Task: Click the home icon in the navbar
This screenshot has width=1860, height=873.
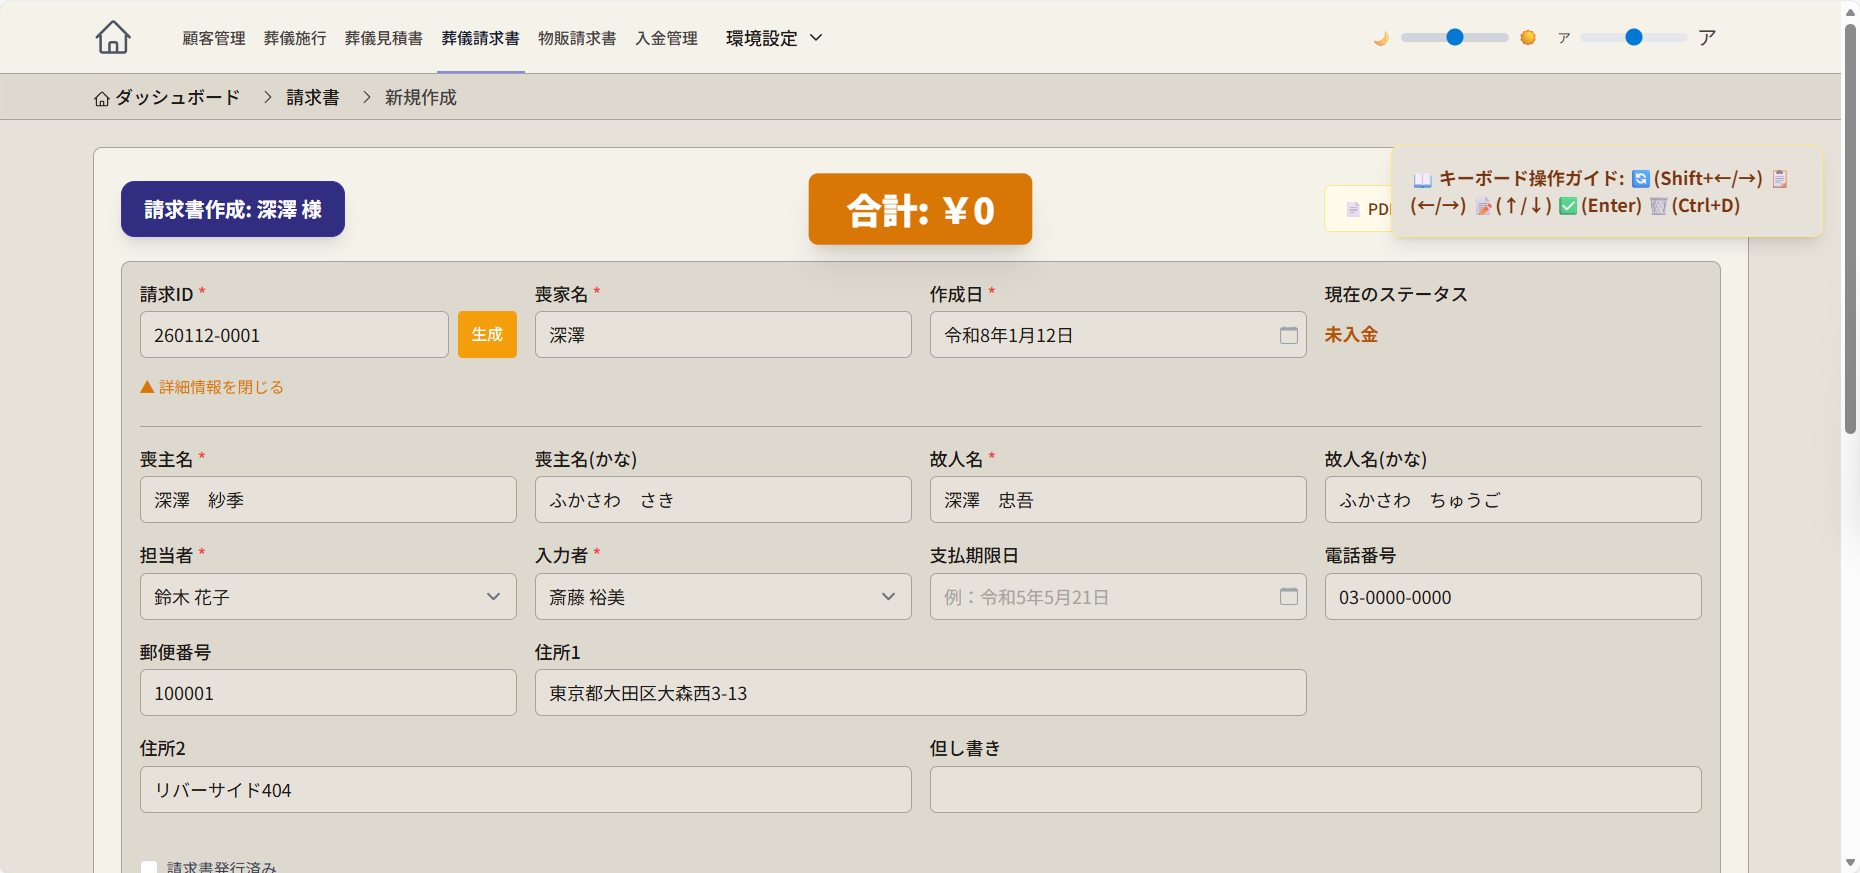Action: pyautogui.click(x=113, y=37)
